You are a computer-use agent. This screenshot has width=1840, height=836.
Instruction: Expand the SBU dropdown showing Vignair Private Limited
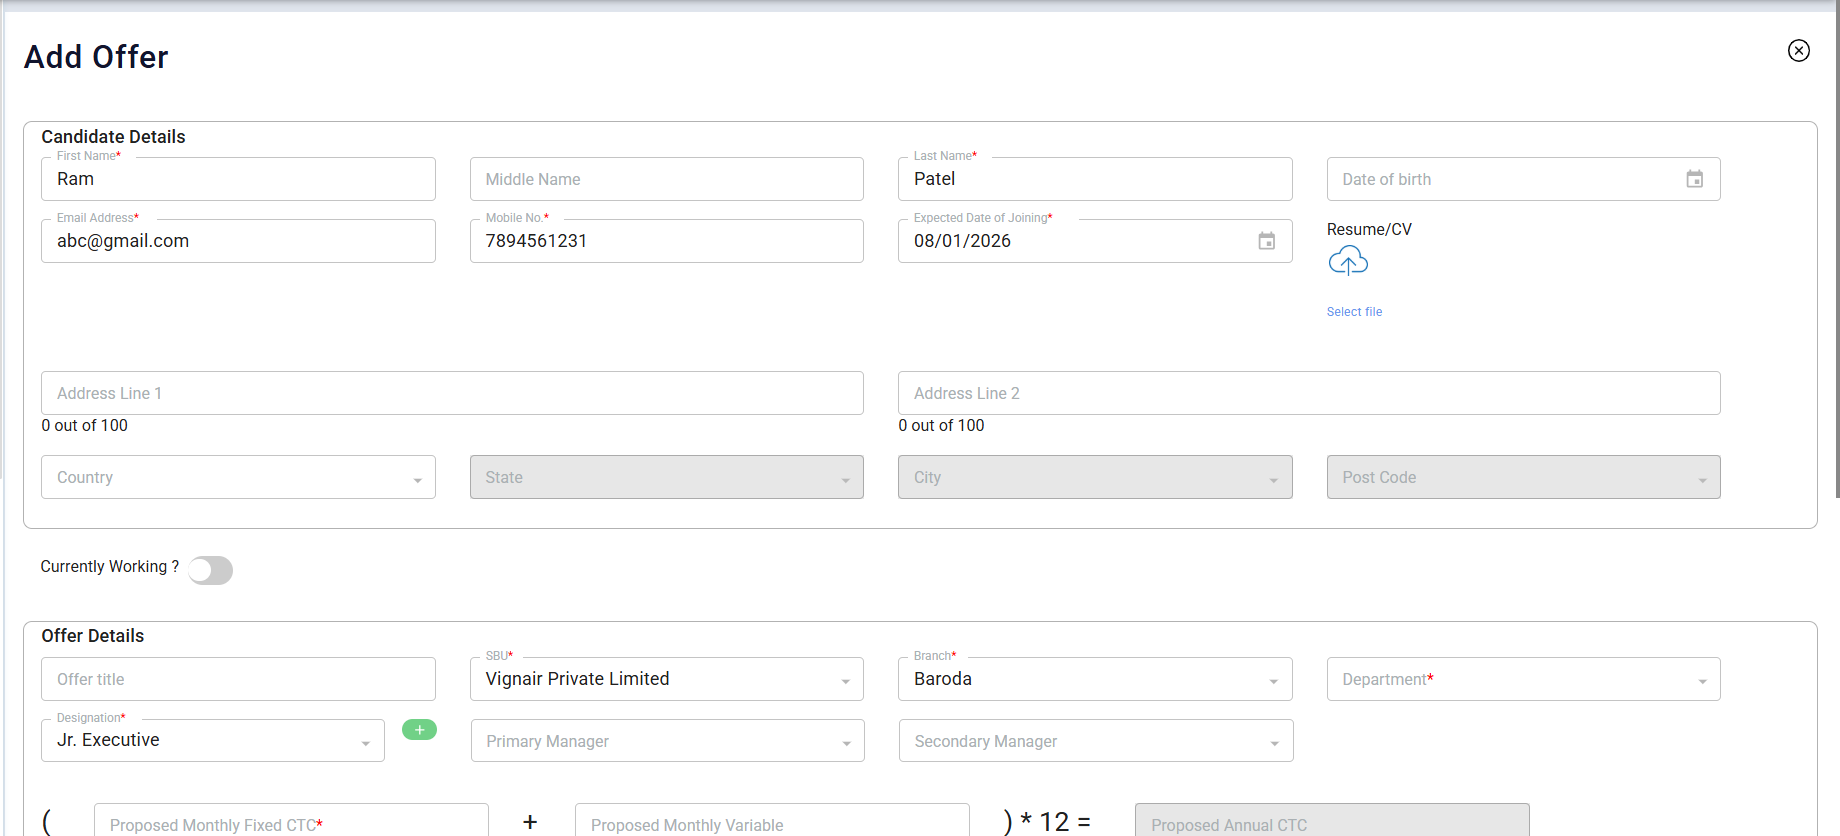667,679
